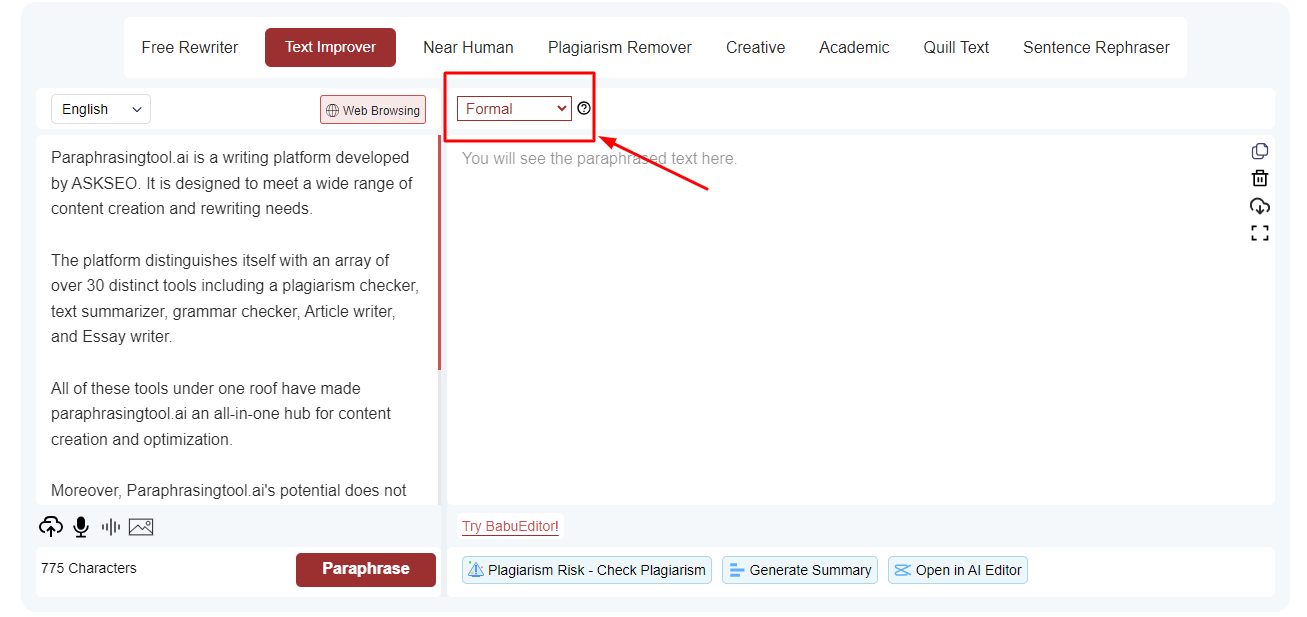Open the Formal tone dropdown
This screenshot has height=617, width=1307.
tap(514, 108)
